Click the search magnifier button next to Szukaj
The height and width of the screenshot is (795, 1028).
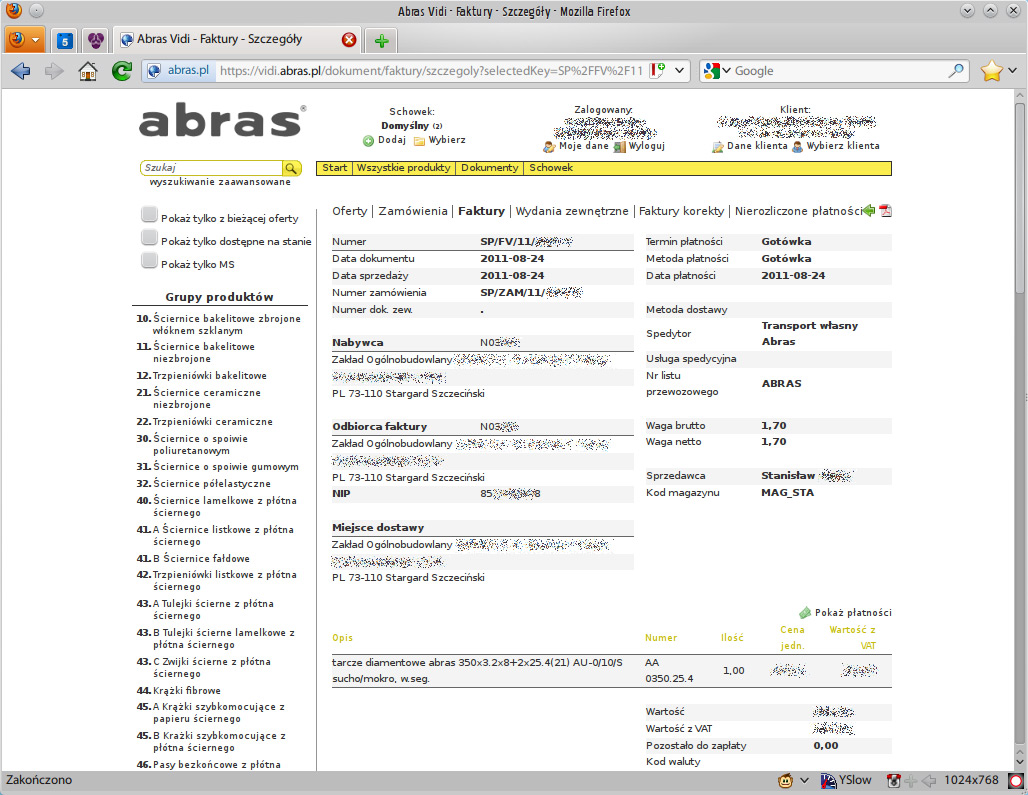(x=291, y=169)
